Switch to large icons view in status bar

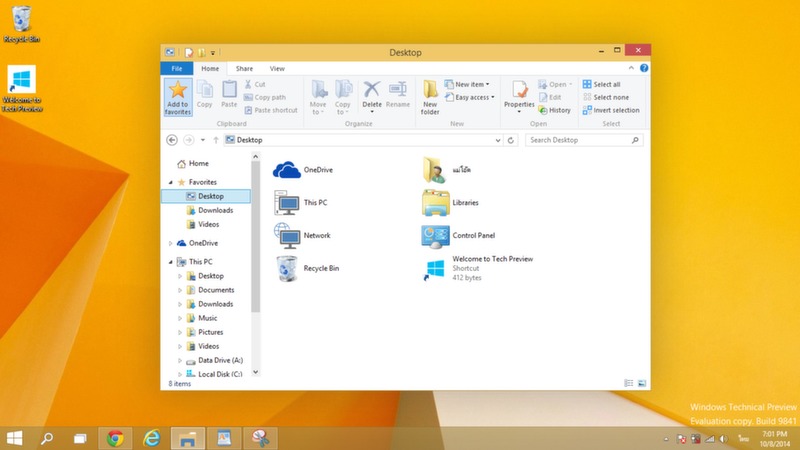pyautogui.click(x=642, y=383)
